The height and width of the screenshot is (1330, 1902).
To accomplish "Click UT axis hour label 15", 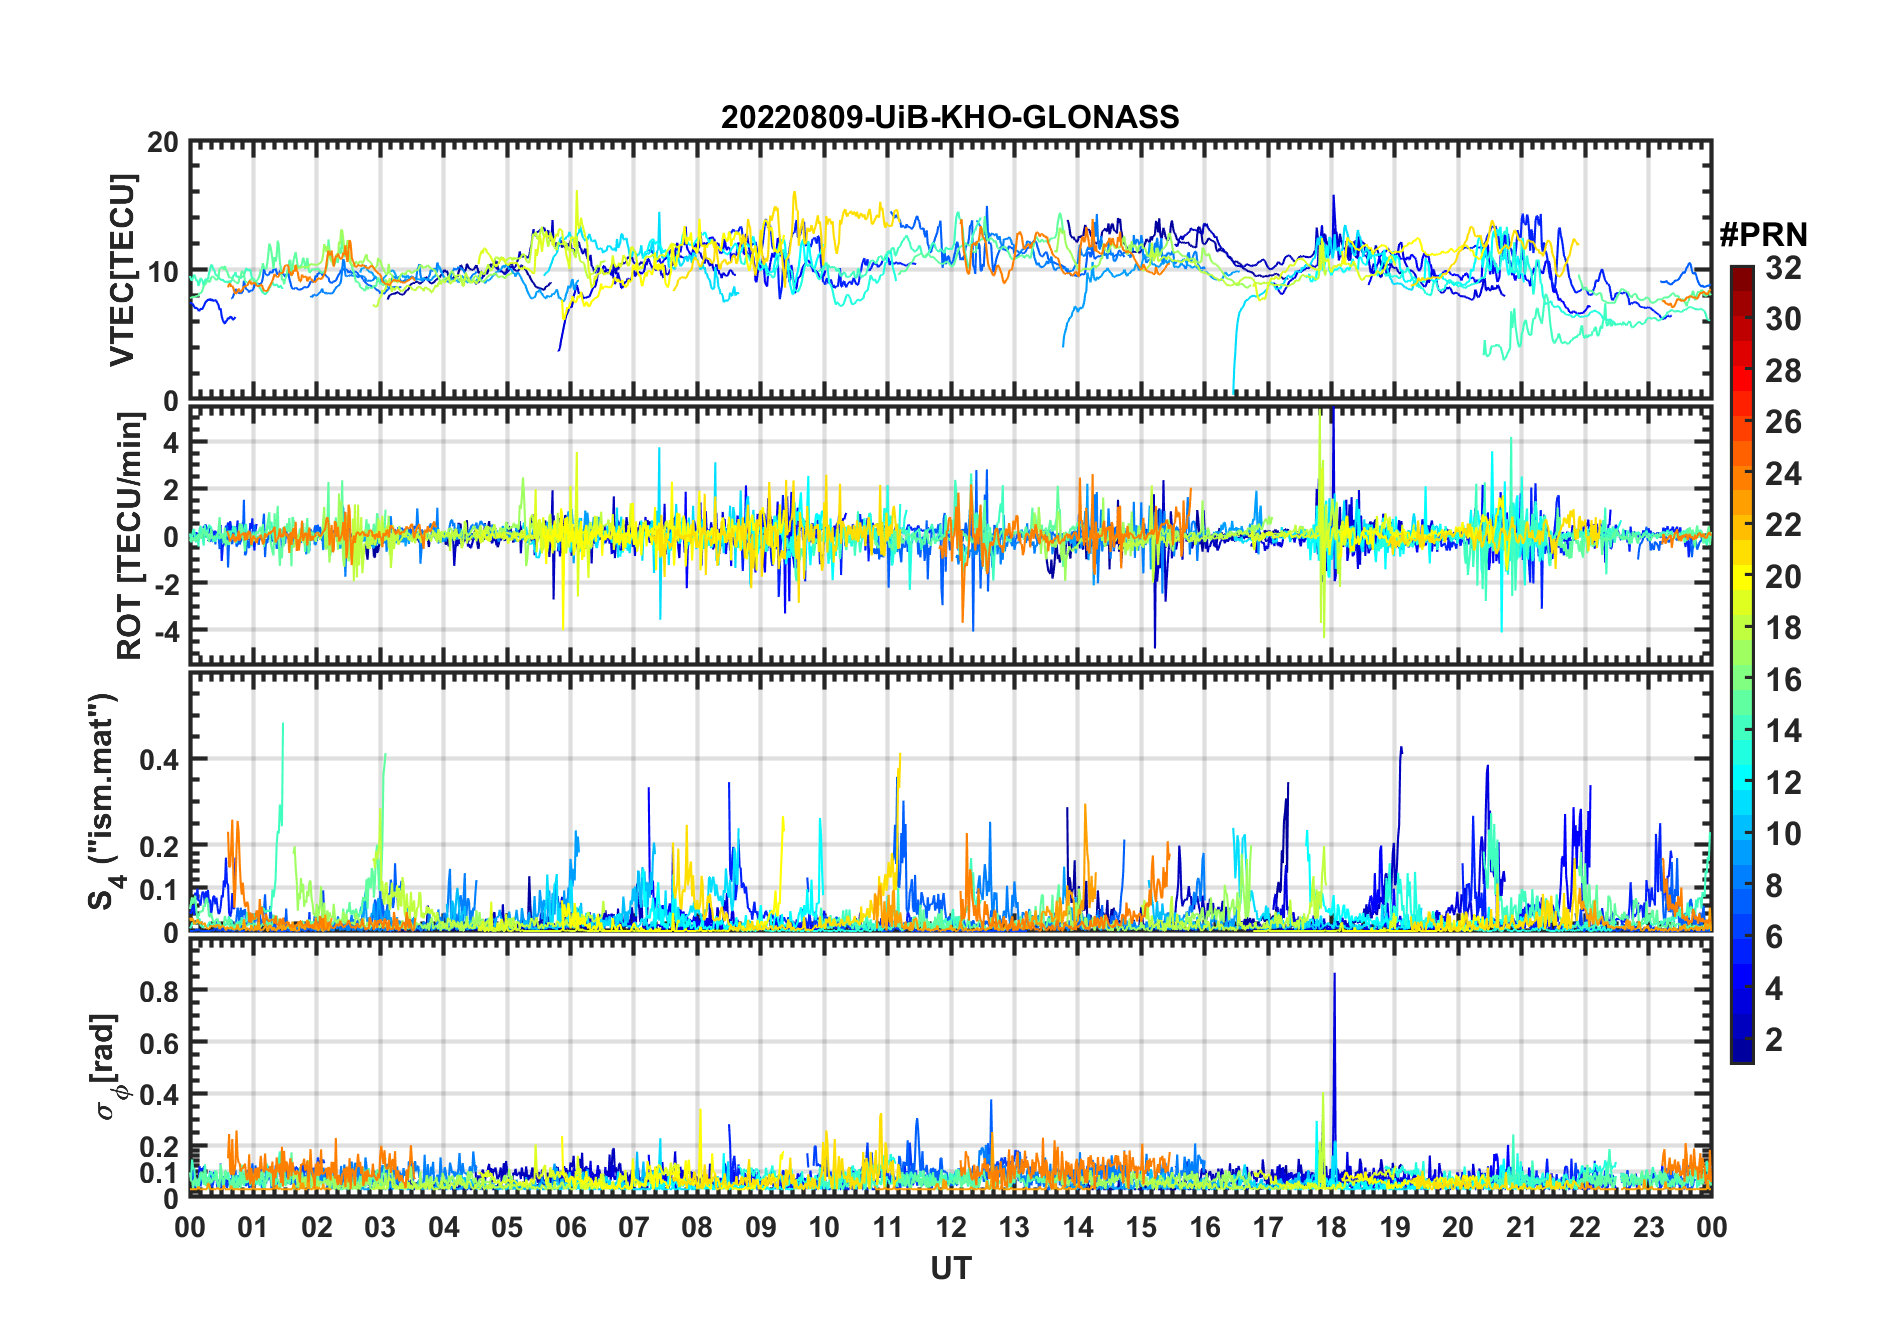I will [1141, 1227].
